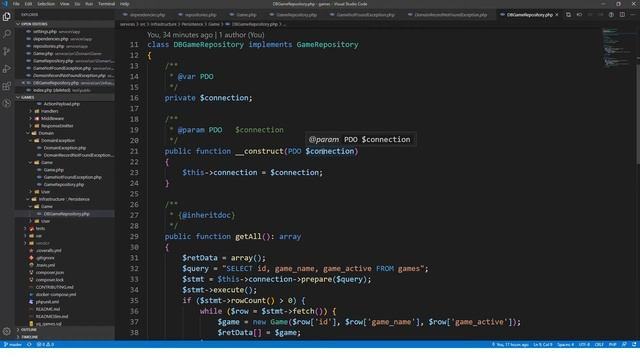The width and height of the screenshot is (640, 360).
Task: Open the errors and warnings count in status bar
Action: point(45,344)
